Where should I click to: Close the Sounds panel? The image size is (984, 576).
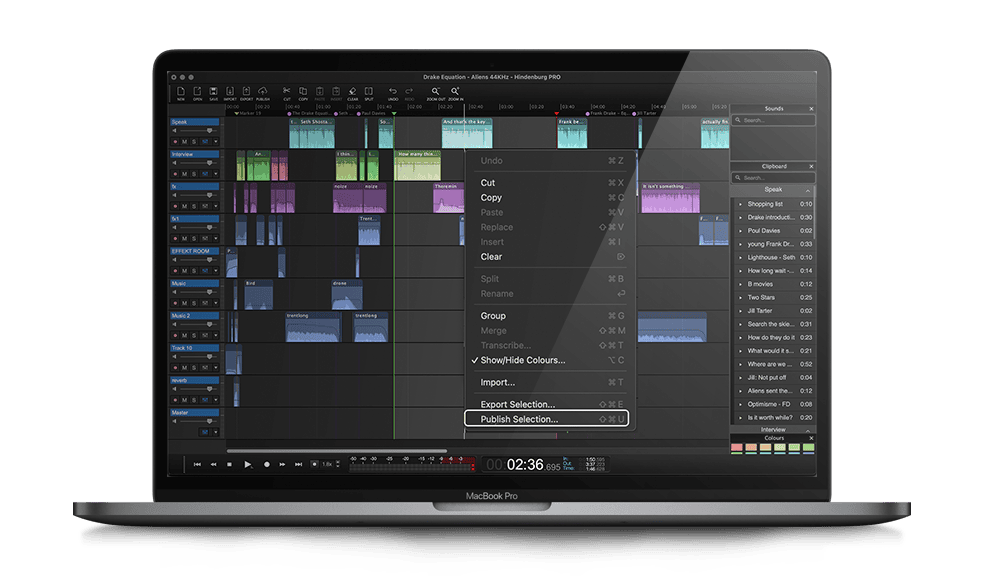[811, 109]
